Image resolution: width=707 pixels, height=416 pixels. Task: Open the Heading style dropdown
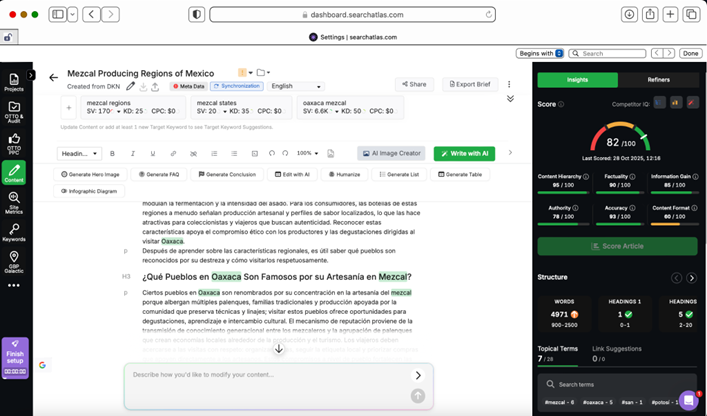pos(79,154)
